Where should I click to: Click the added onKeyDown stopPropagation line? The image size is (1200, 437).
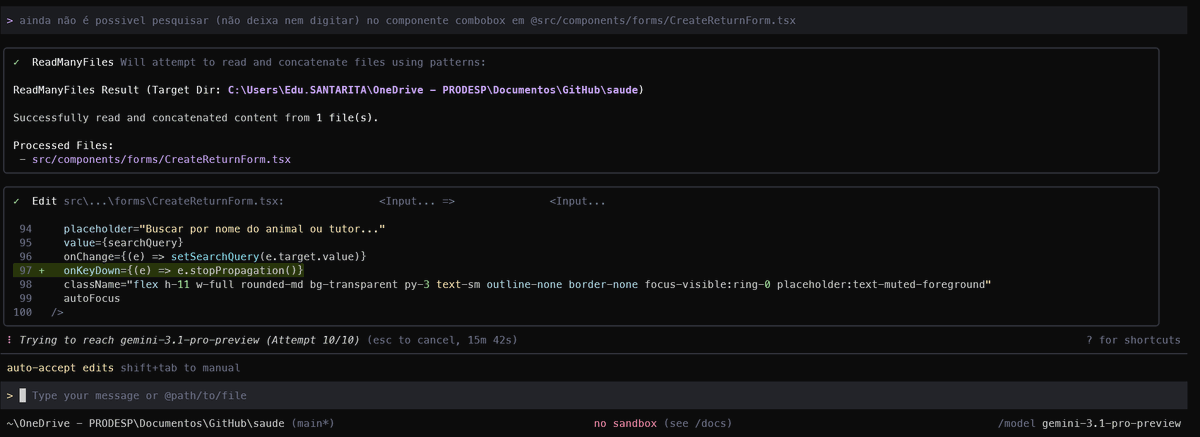[x=182, y=271]
